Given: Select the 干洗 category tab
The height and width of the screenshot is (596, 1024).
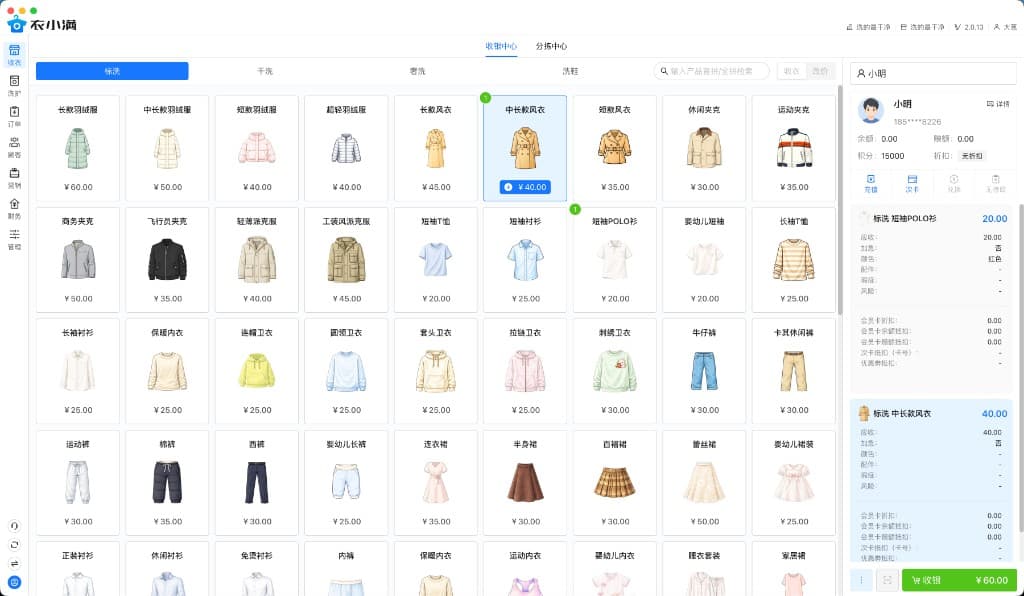Looking at the screenshot, I should pos(265,71).
